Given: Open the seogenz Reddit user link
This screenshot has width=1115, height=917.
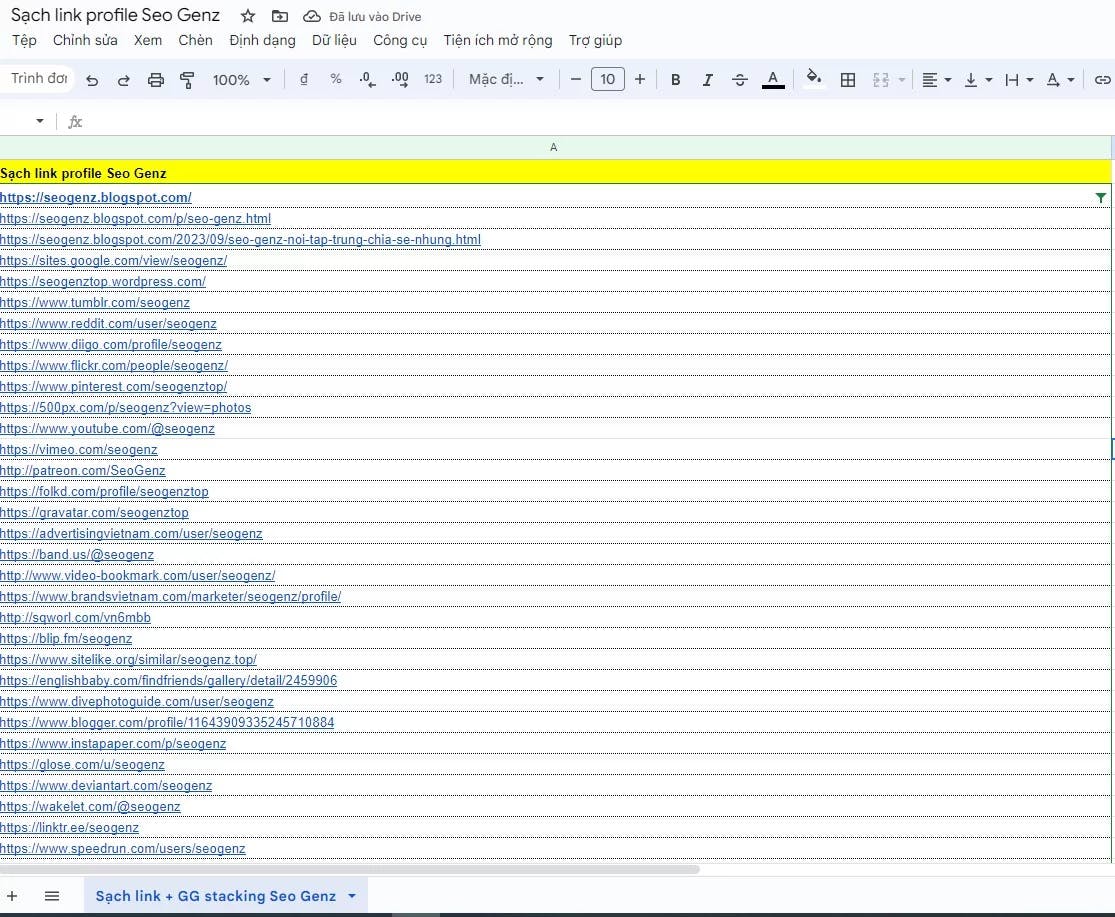Looking at the screenshot, I should (x=108, y=324).
